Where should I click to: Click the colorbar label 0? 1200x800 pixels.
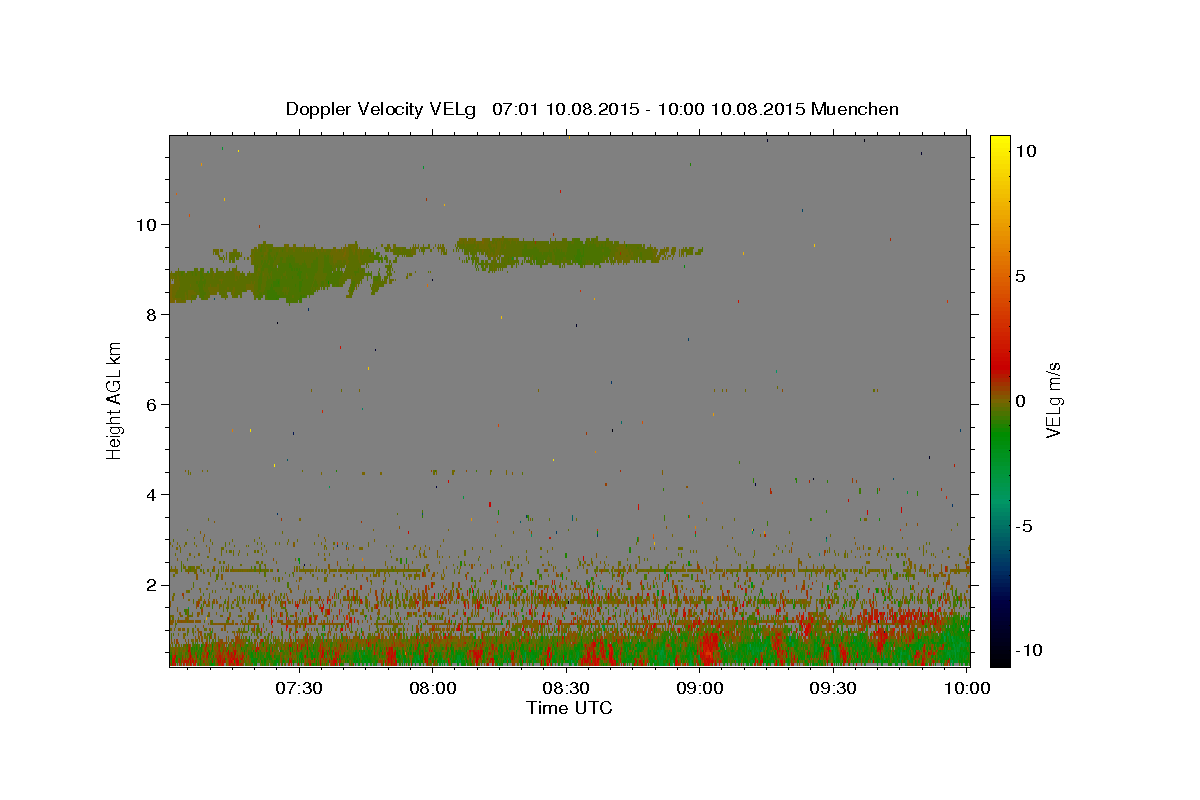(1020, 401)
